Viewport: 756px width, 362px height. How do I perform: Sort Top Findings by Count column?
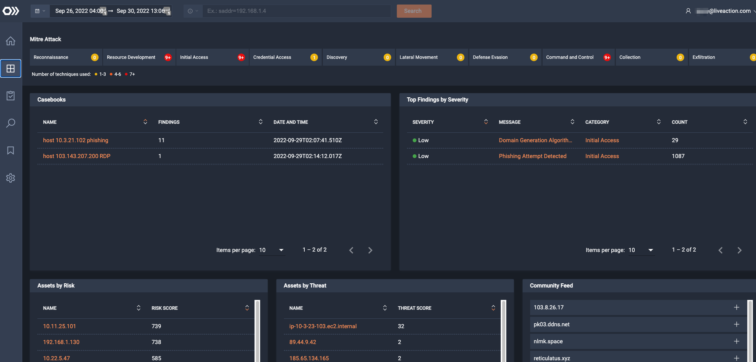744,122
